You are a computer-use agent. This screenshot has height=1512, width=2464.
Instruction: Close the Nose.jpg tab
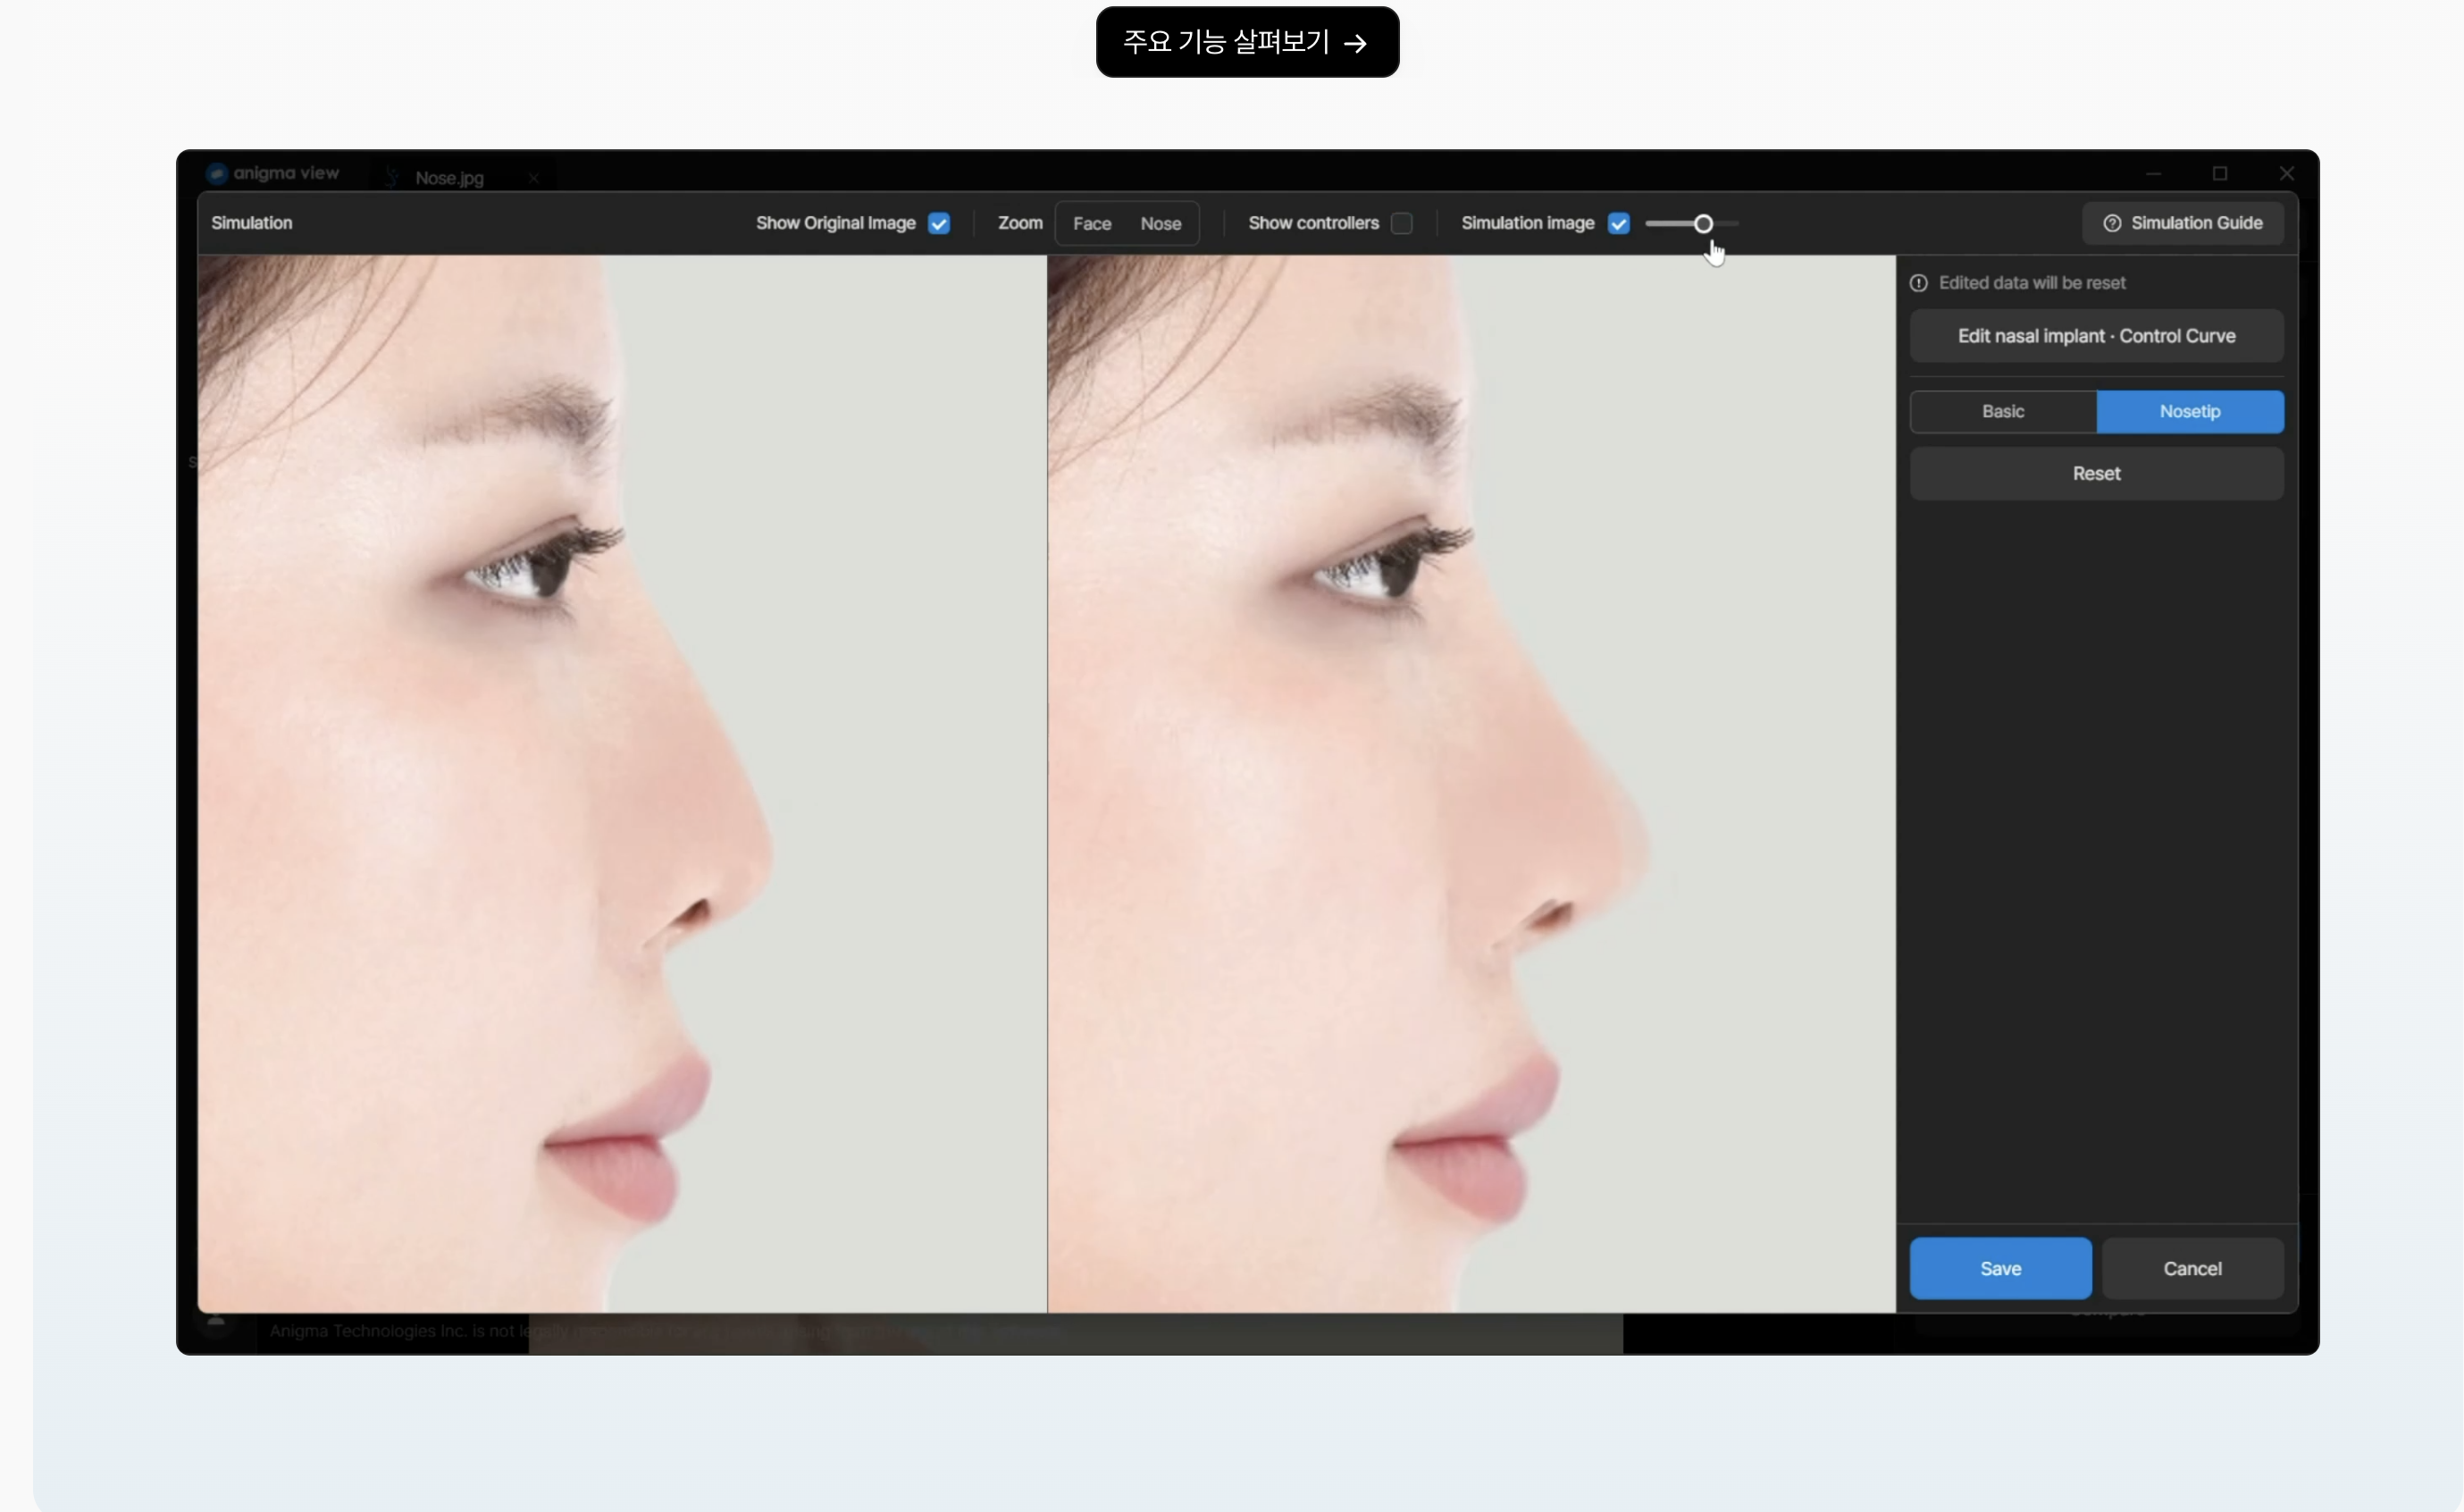[x=534, y=178]
